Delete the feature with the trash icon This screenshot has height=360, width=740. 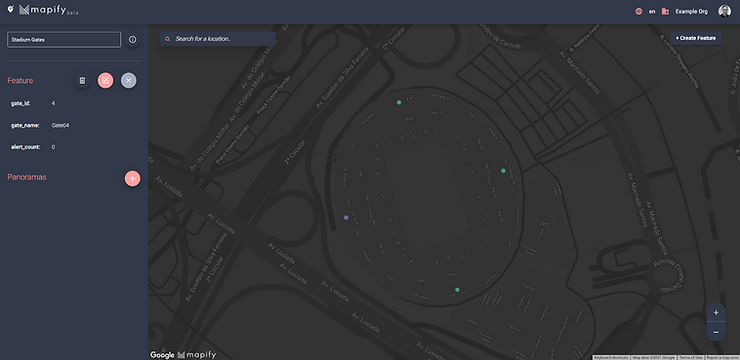coord(82,81)
